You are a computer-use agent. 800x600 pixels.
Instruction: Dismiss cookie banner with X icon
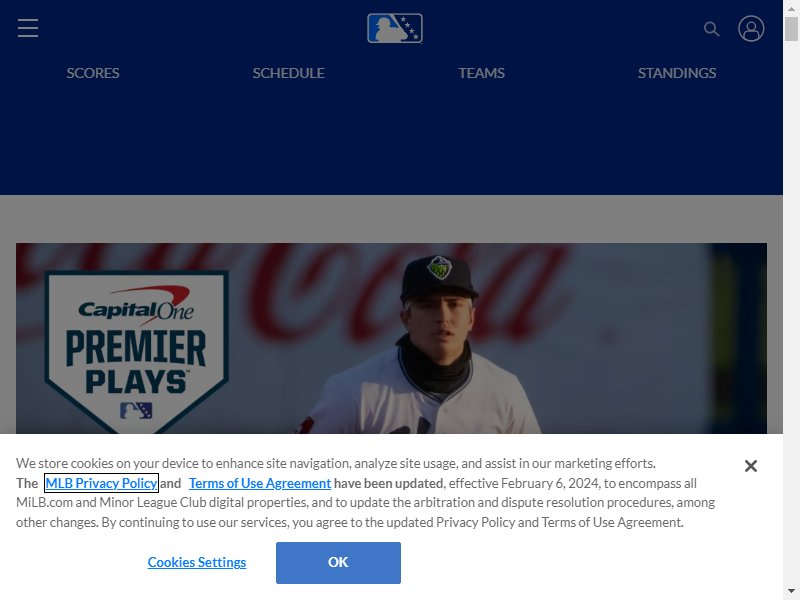coord(751,466)
